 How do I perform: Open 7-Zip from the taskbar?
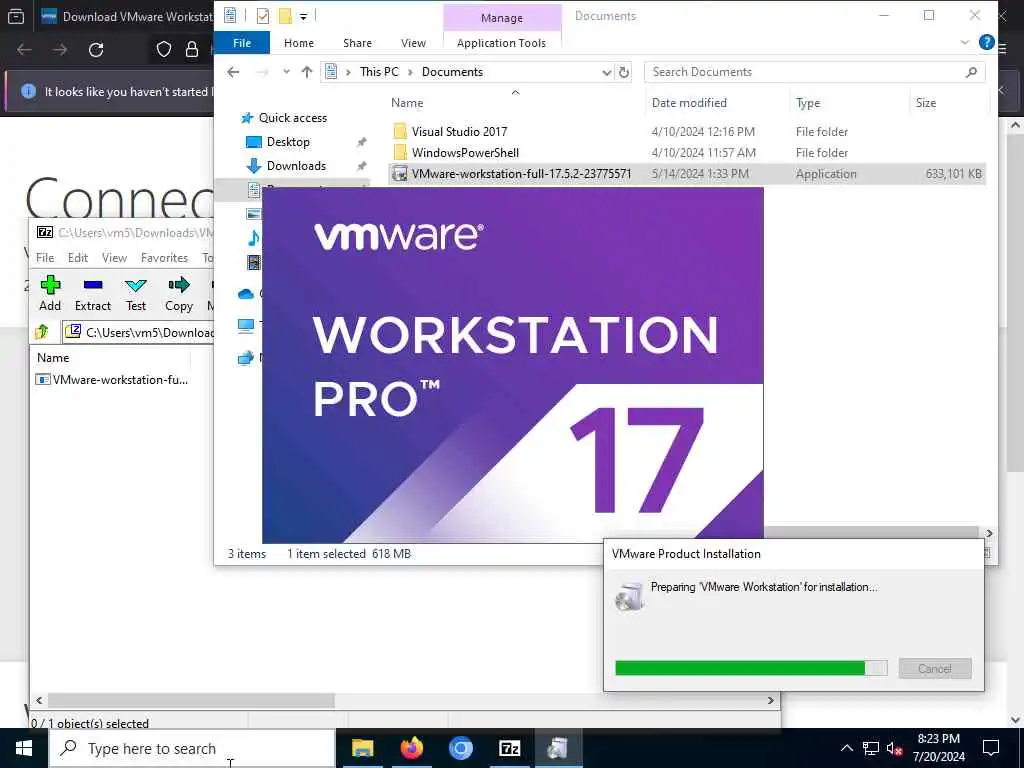click(x=509, y=748)
